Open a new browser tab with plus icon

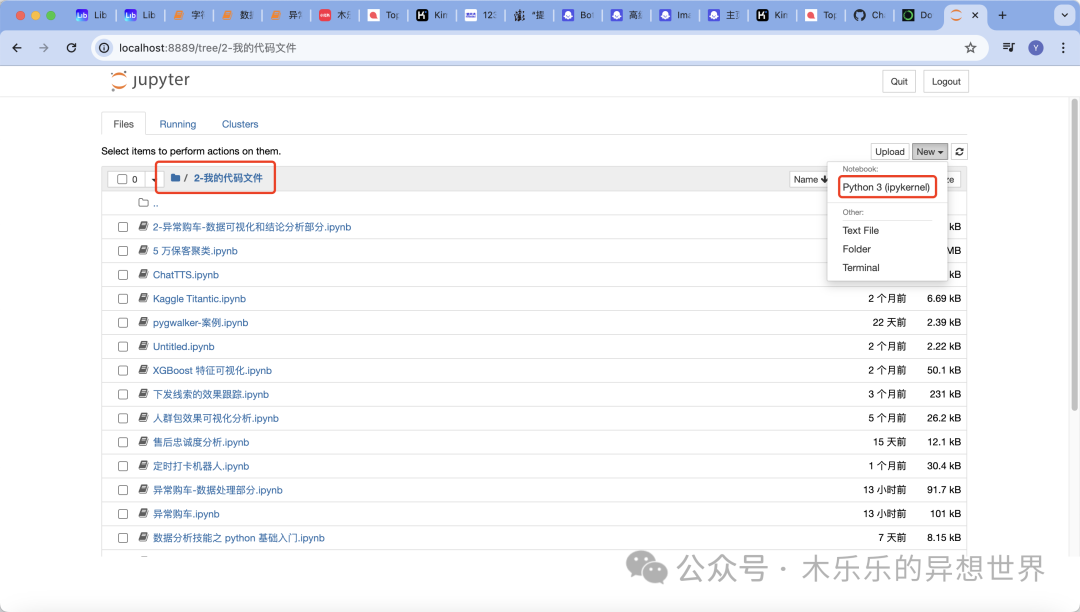(x=1002, y=15)
